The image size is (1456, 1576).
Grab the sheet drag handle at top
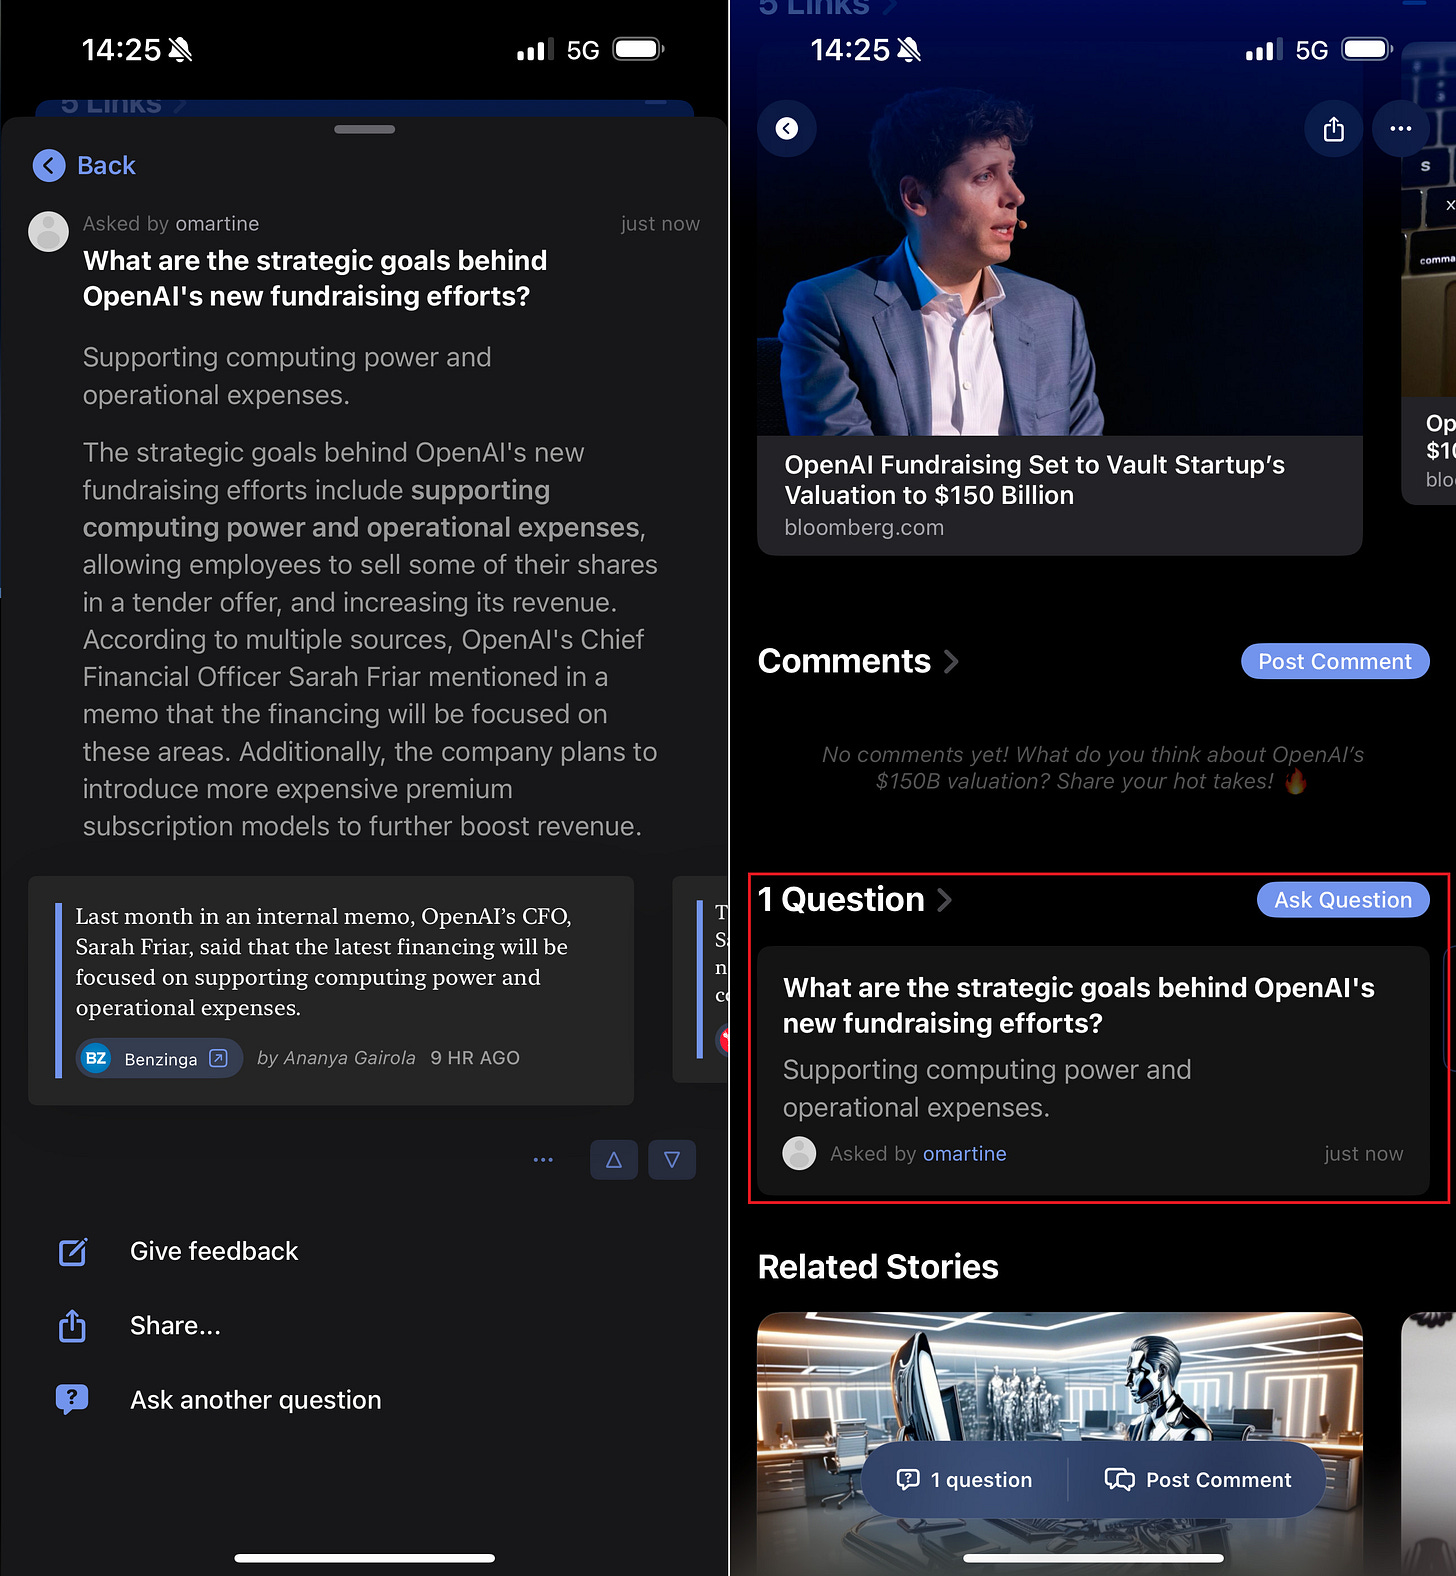pyautogui.click(x=364, y=129)
